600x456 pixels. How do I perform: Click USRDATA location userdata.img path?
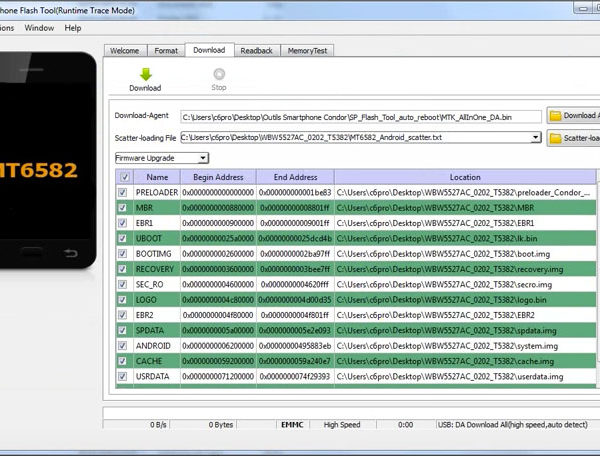450,376
